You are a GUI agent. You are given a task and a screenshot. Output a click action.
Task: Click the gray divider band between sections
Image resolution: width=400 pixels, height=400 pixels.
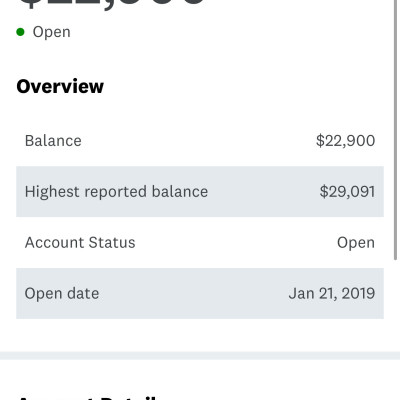[200, 356]
